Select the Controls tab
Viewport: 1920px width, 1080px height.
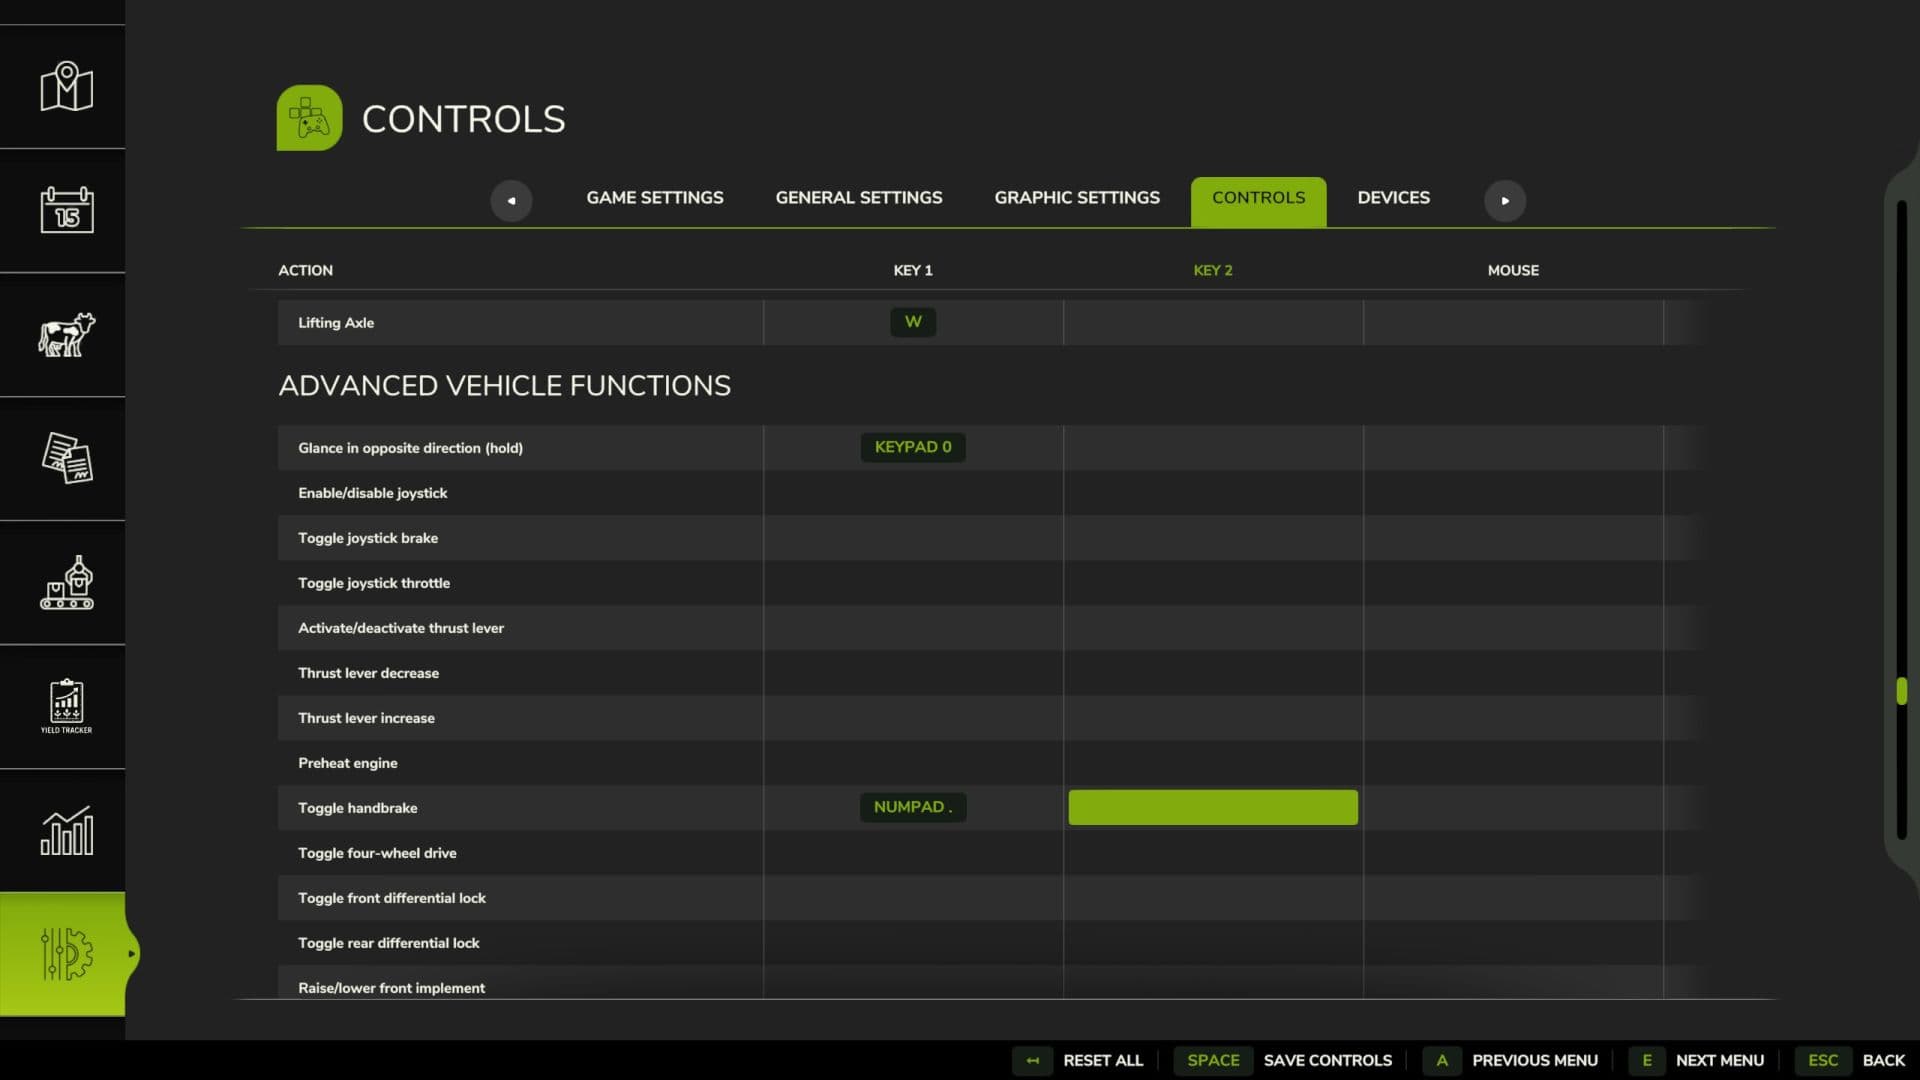click(x=1258, y=201)
